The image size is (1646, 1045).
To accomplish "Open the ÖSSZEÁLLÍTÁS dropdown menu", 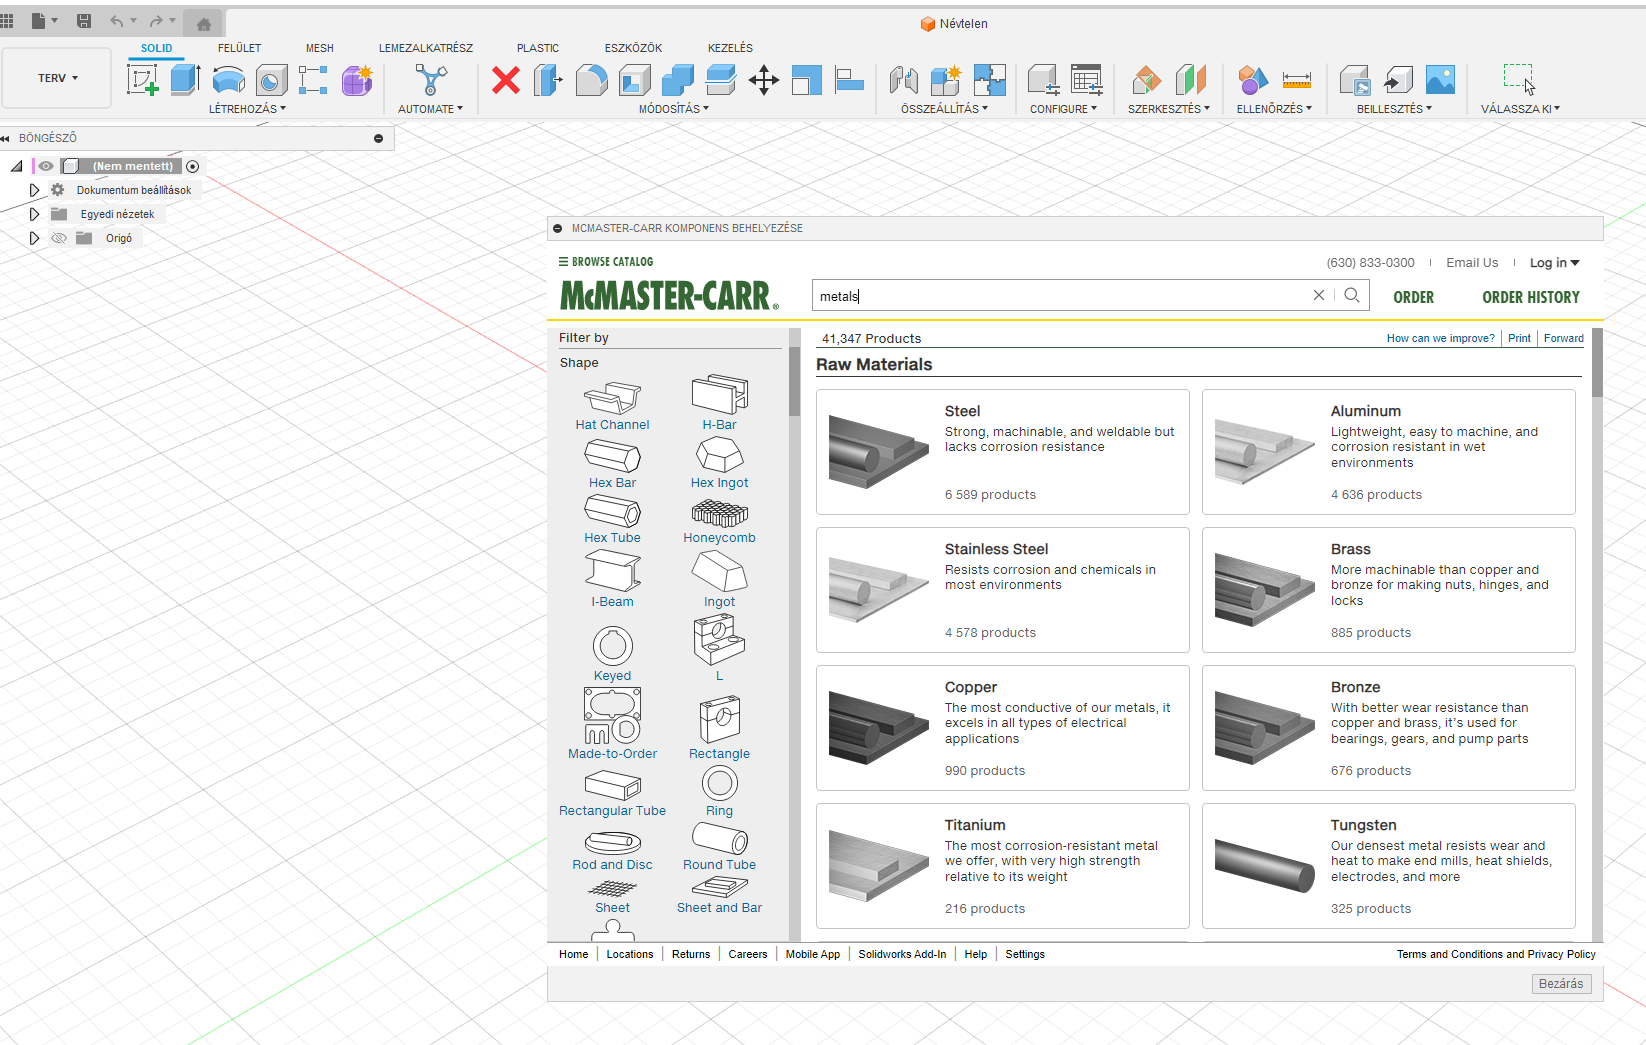I will [x=944, y=109].
